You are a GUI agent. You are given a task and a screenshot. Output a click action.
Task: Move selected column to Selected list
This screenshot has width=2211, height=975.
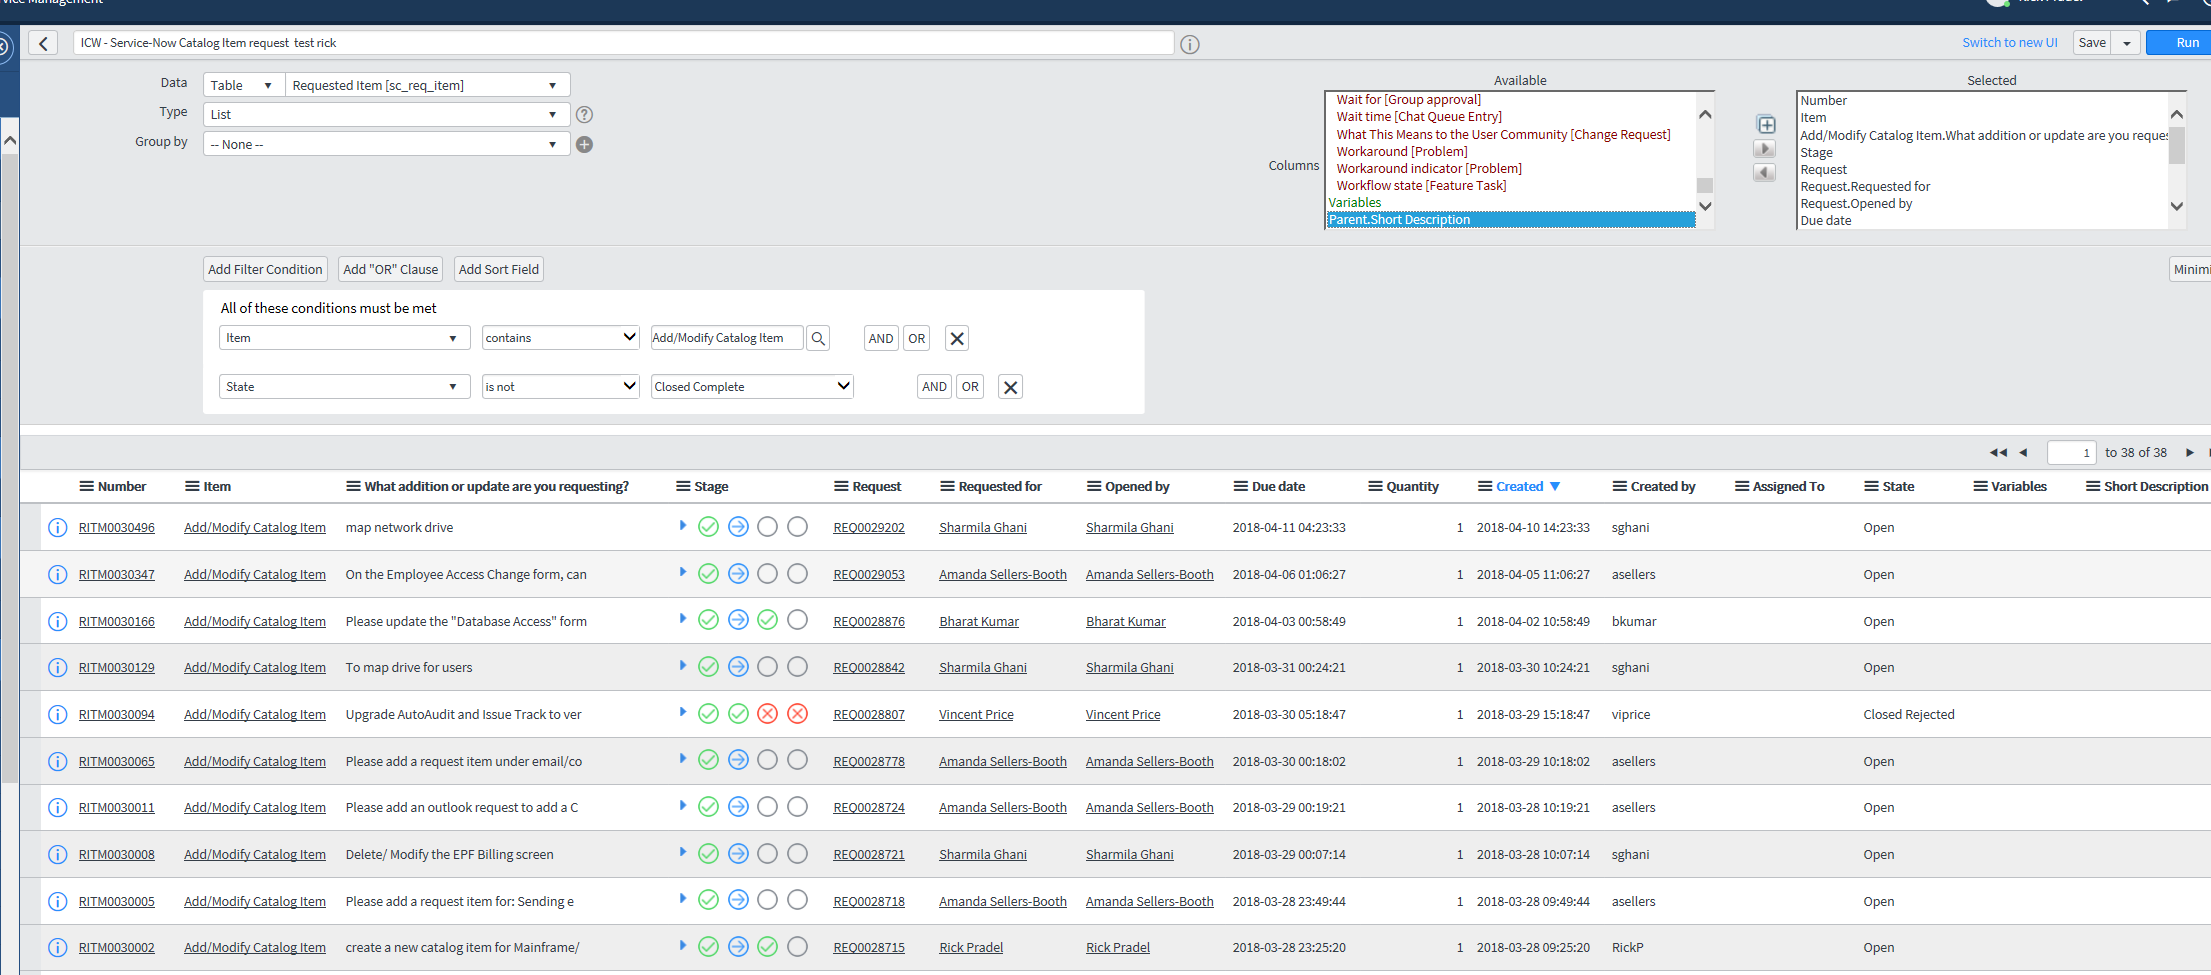(x=1765, y=149)
